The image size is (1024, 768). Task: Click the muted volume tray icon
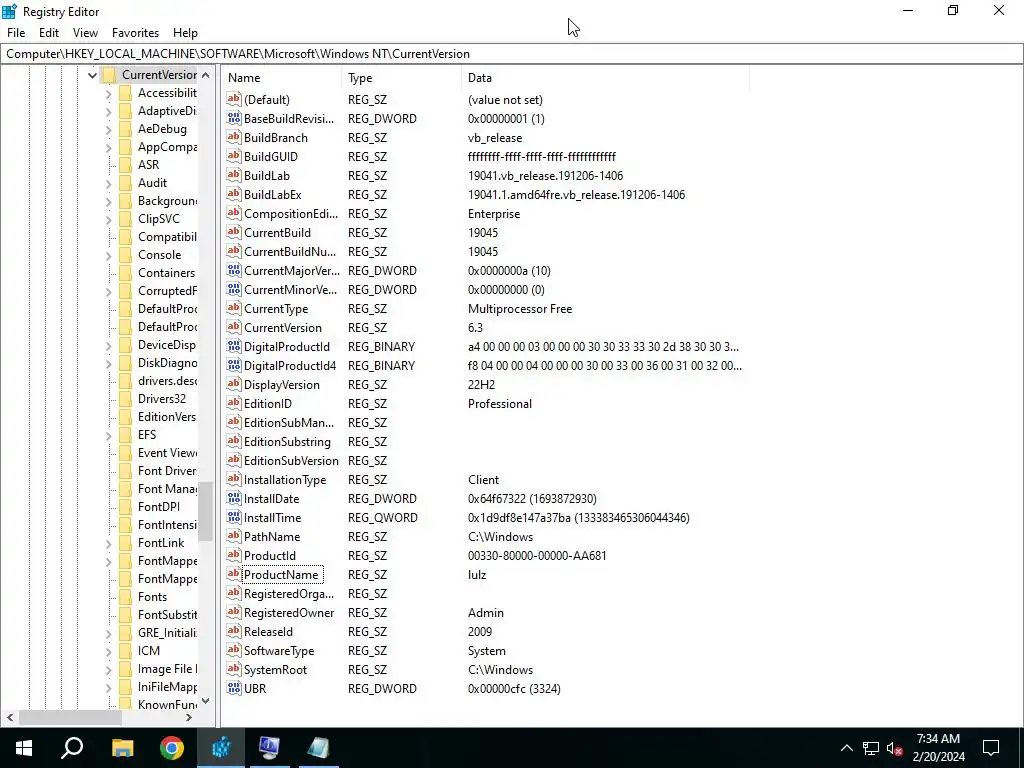tap(895, 748)
